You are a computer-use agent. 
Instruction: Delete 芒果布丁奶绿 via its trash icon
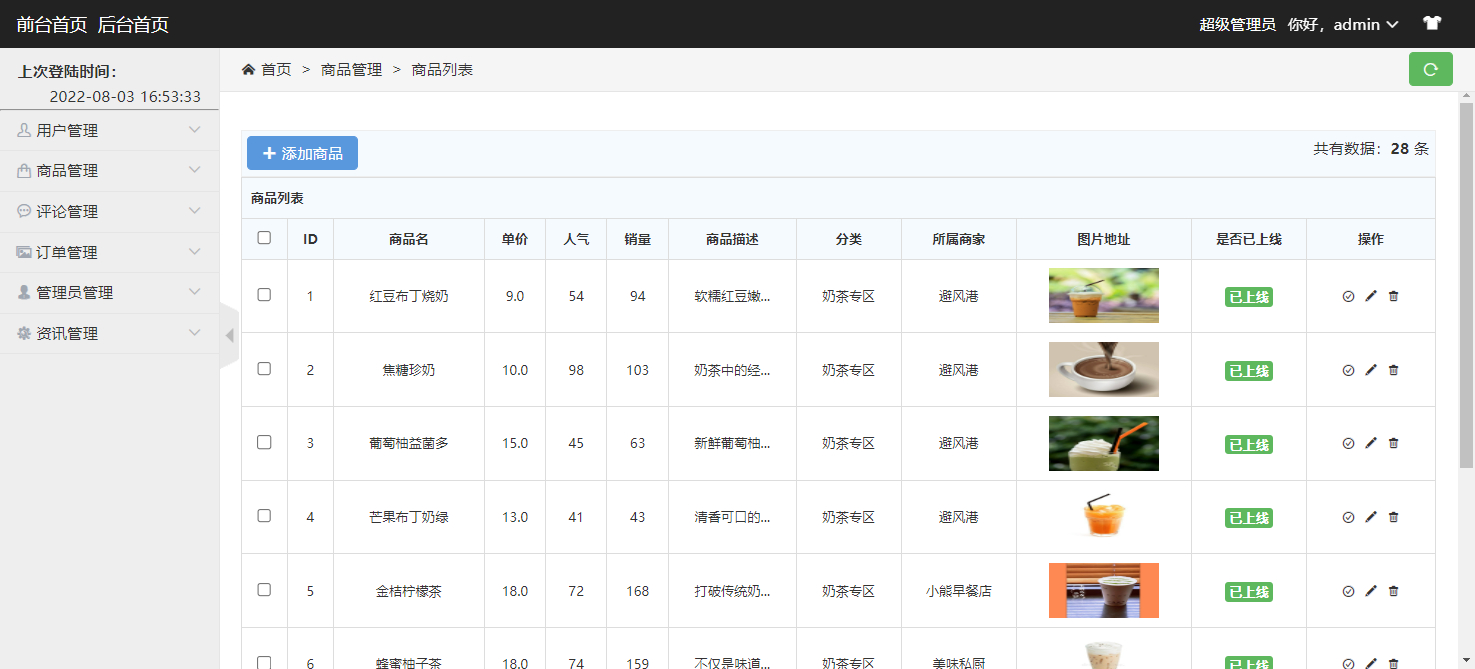point(1393,517)
